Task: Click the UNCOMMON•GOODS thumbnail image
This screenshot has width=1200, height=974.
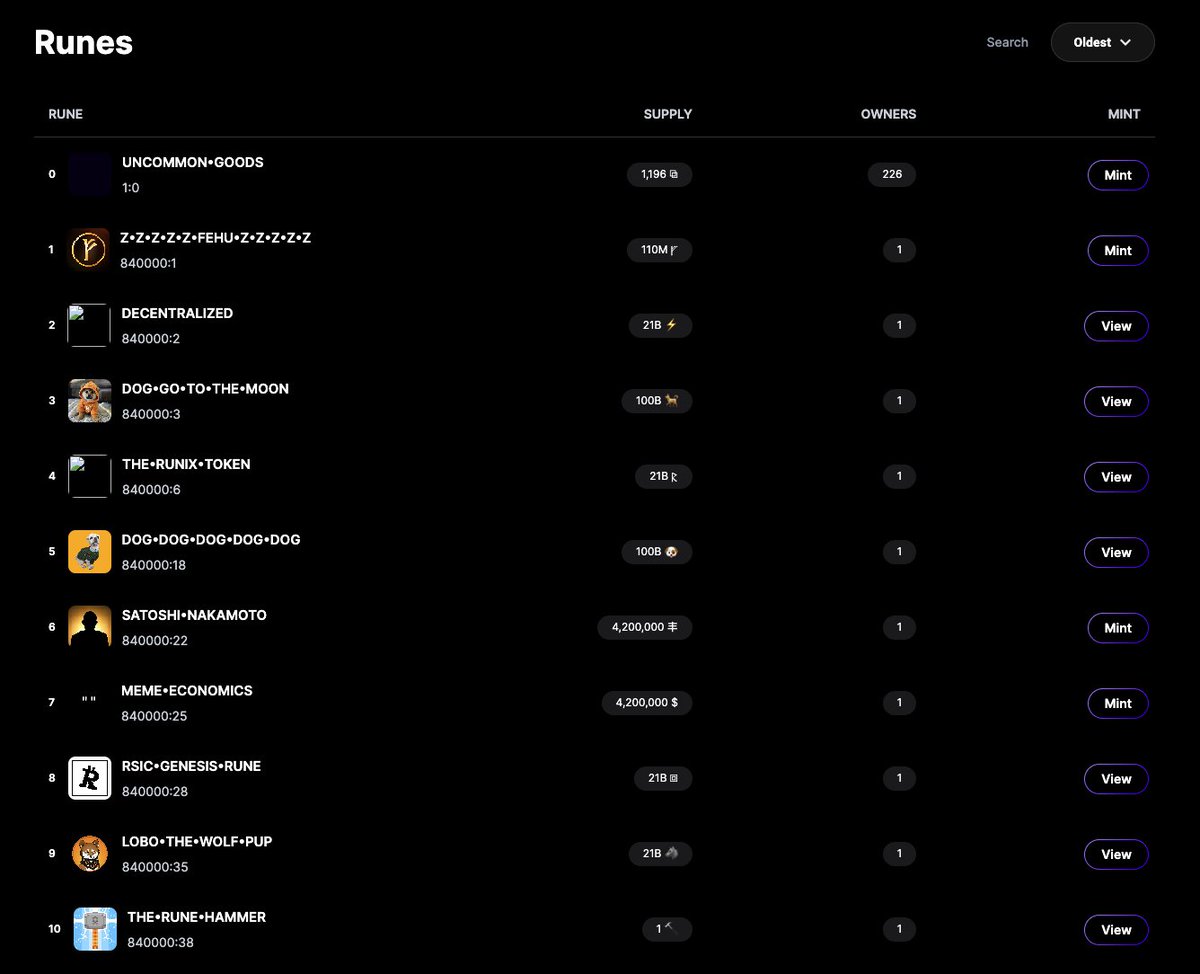Action: coord(89,174)
